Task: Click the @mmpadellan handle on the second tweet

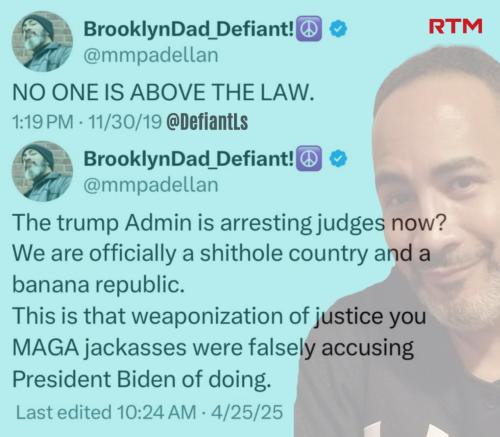Action: (151, 185)
